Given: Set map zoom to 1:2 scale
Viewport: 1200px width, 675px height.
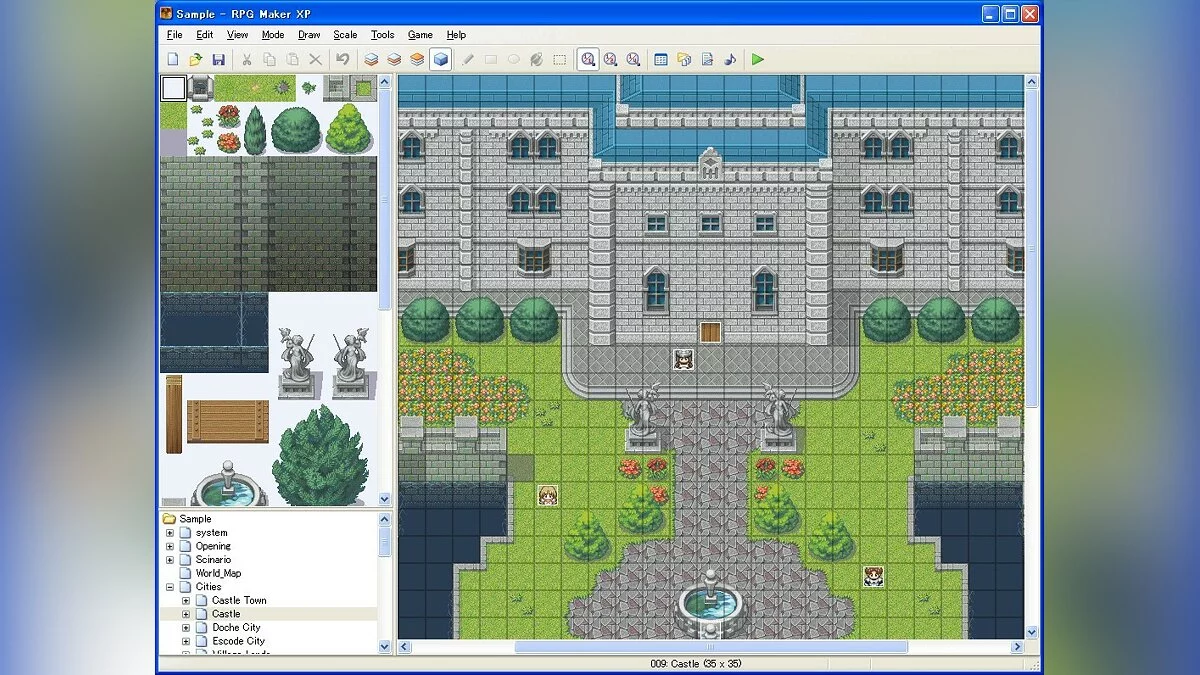Looking at the screenshot, I should (x=610, y=60).
